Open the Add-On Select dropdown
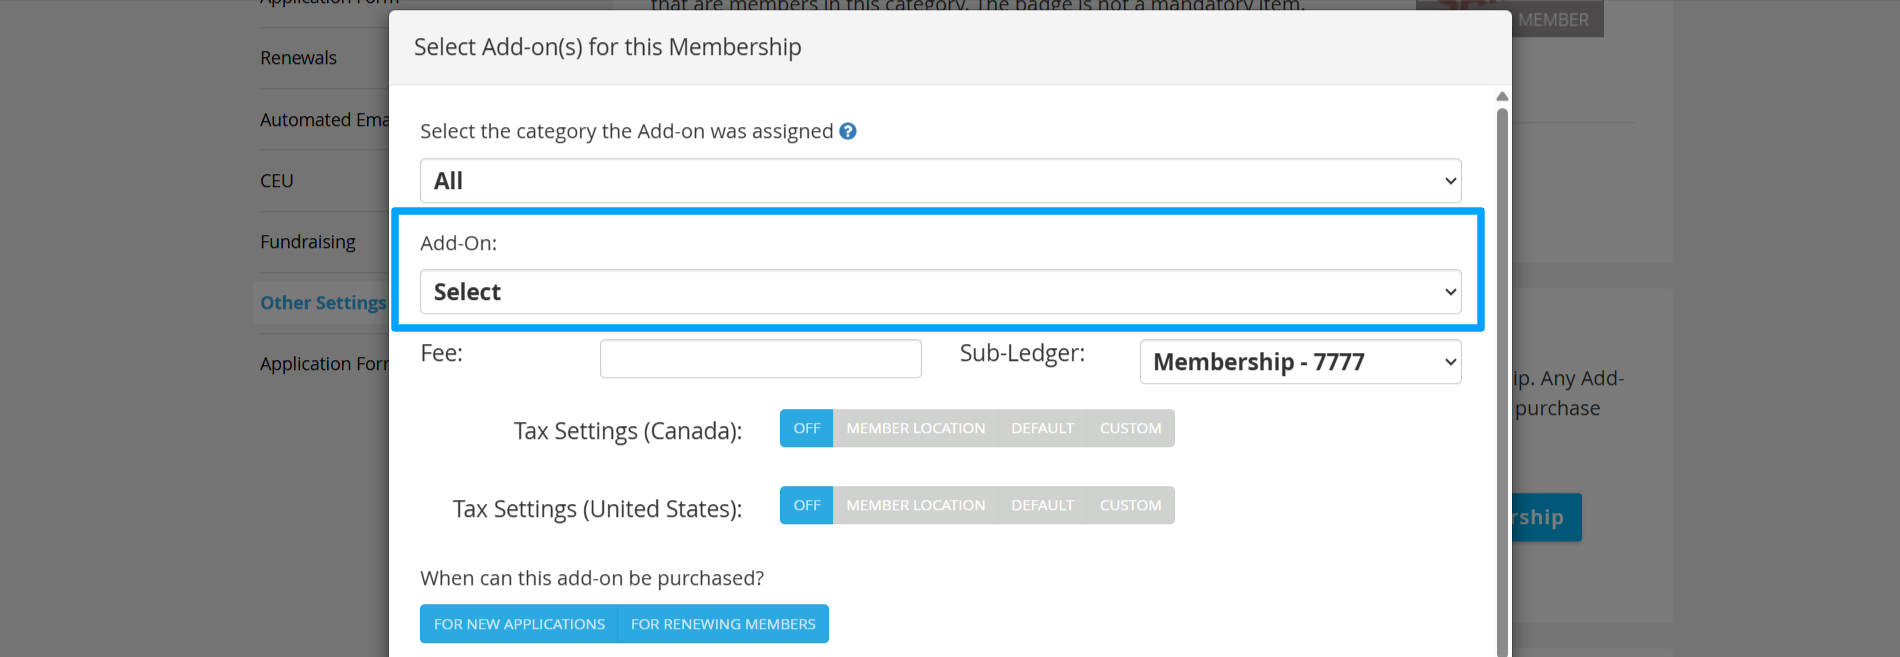The width and height of the screenshot is (1900, 657). [x=940, y=292]
